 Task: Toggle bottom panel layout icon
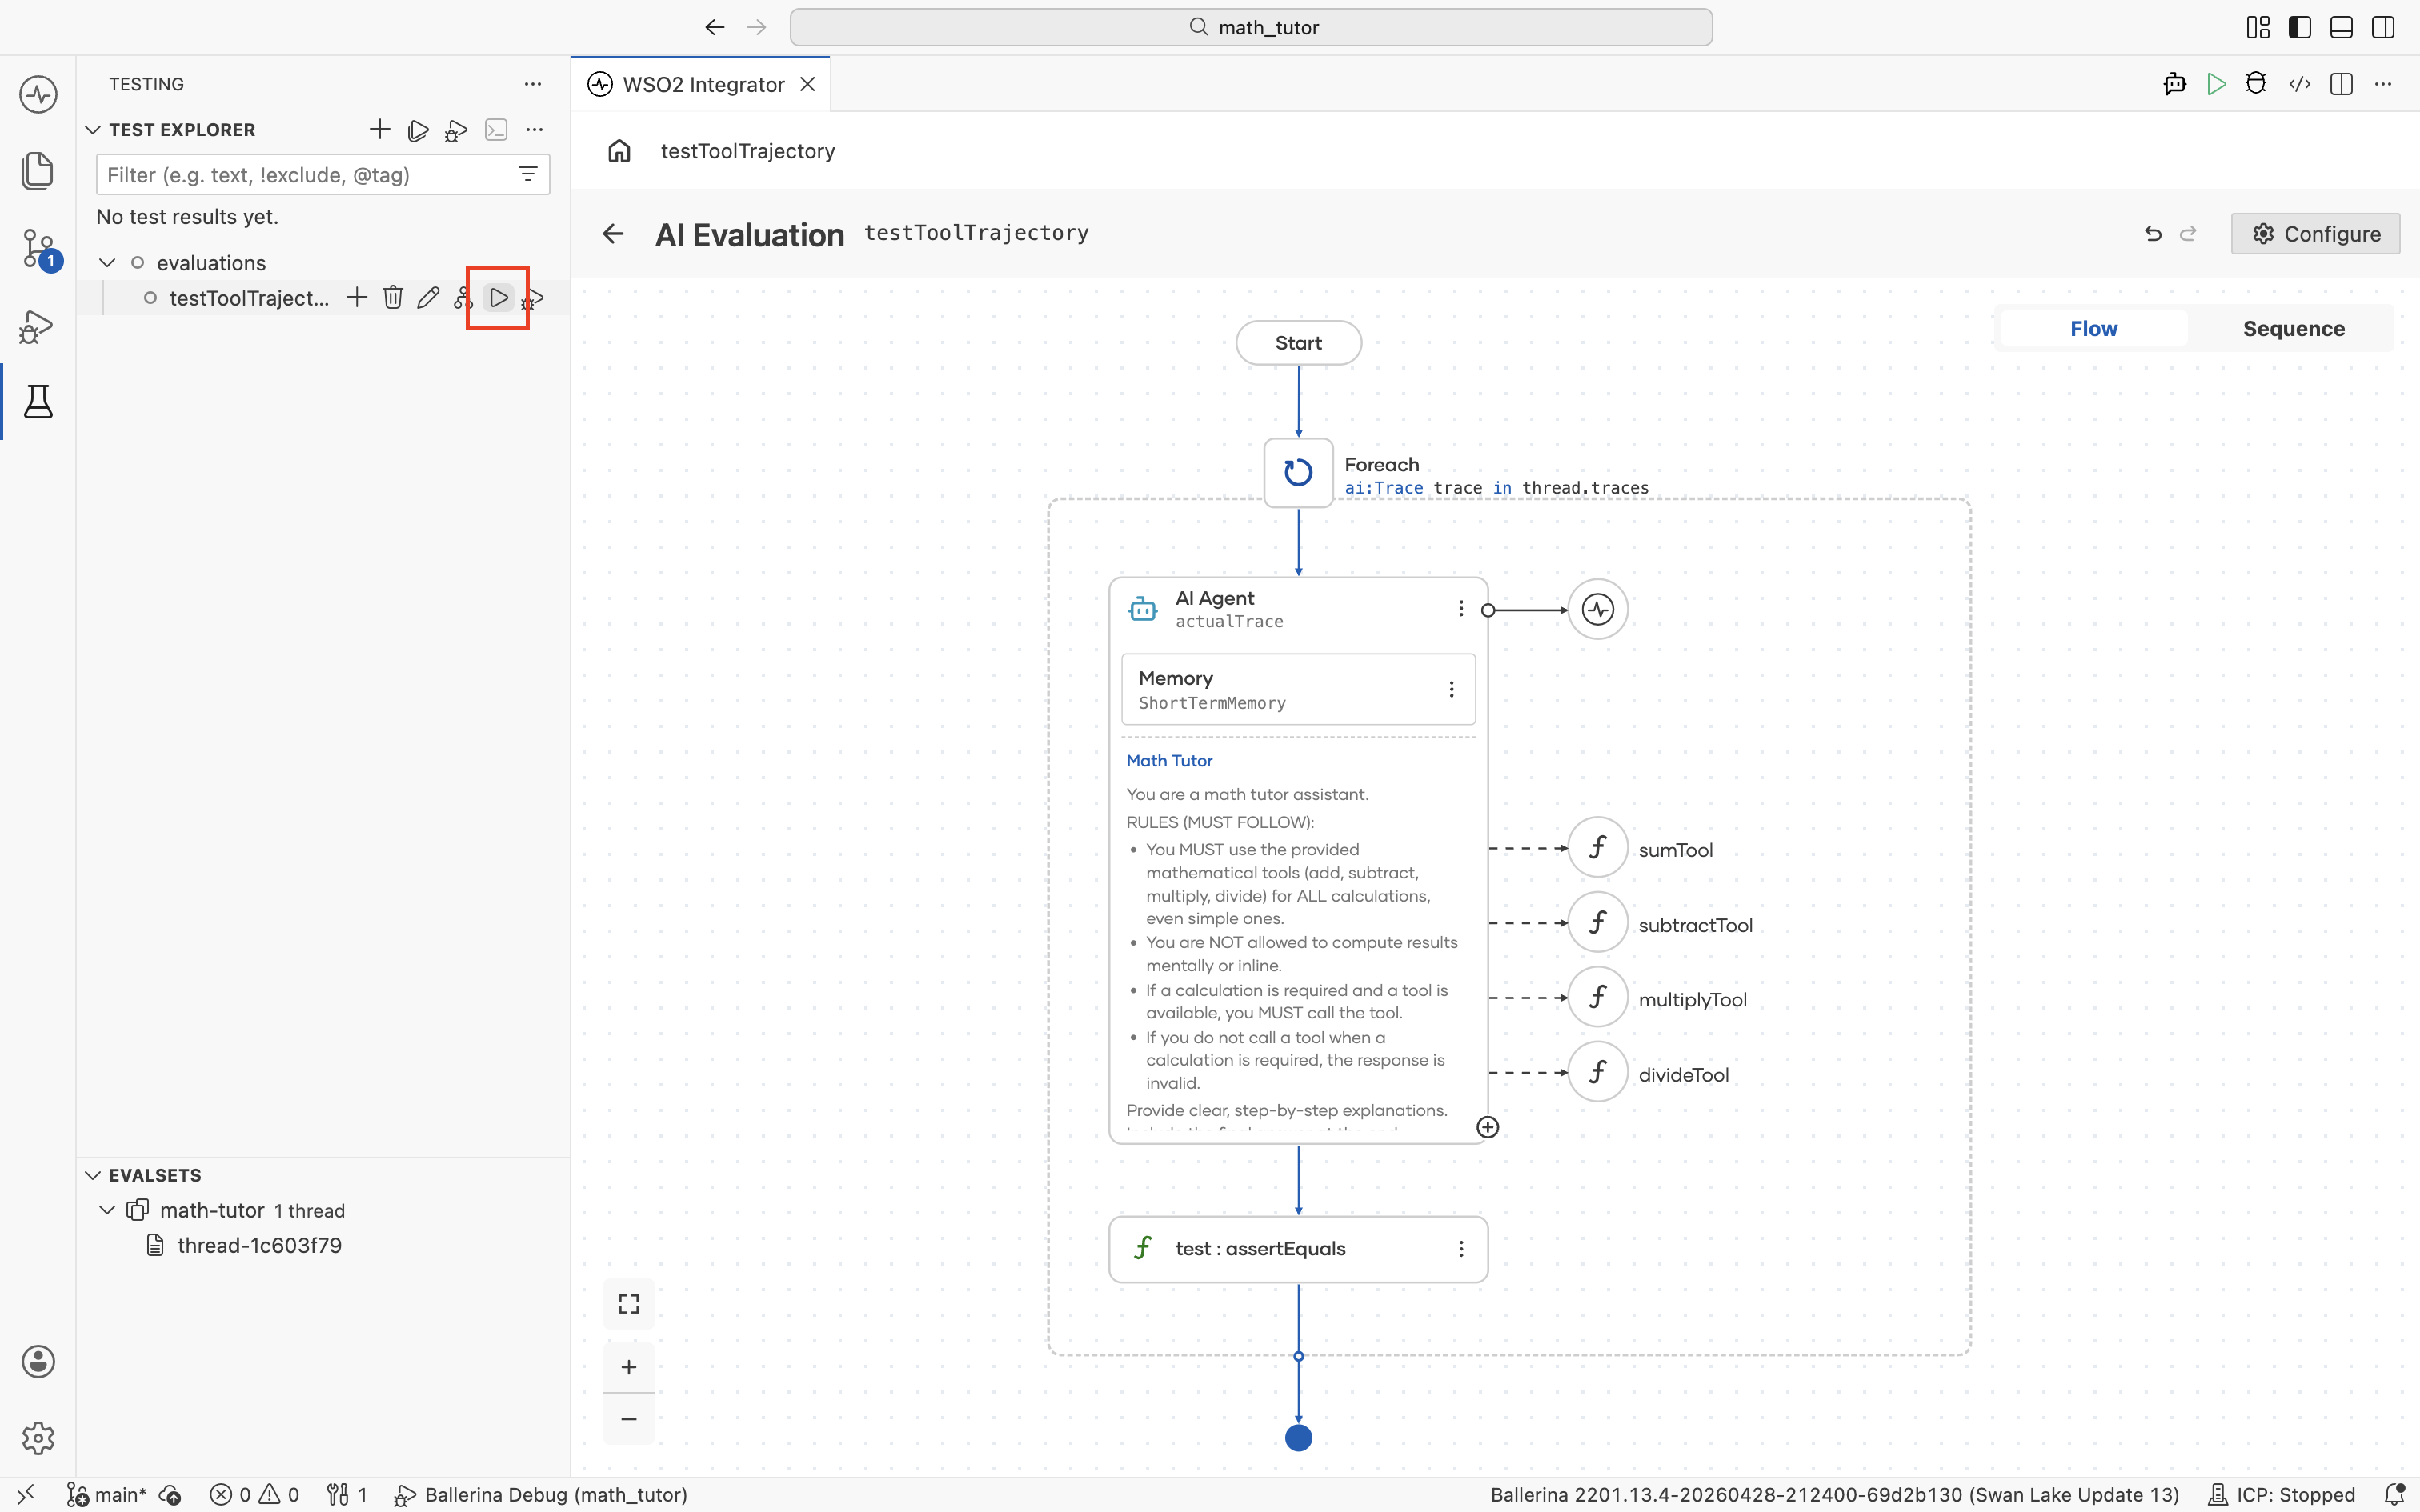(2341, 27)
